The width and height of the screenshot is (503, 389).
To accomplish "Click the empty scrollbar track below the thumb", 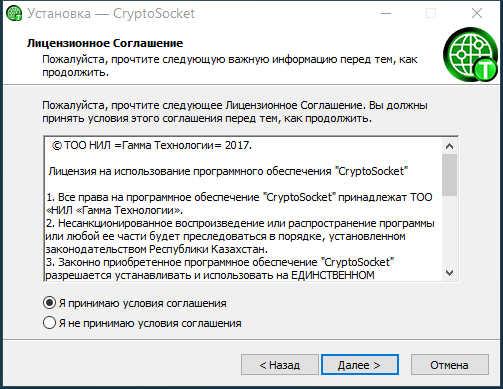I will point(450,231).
